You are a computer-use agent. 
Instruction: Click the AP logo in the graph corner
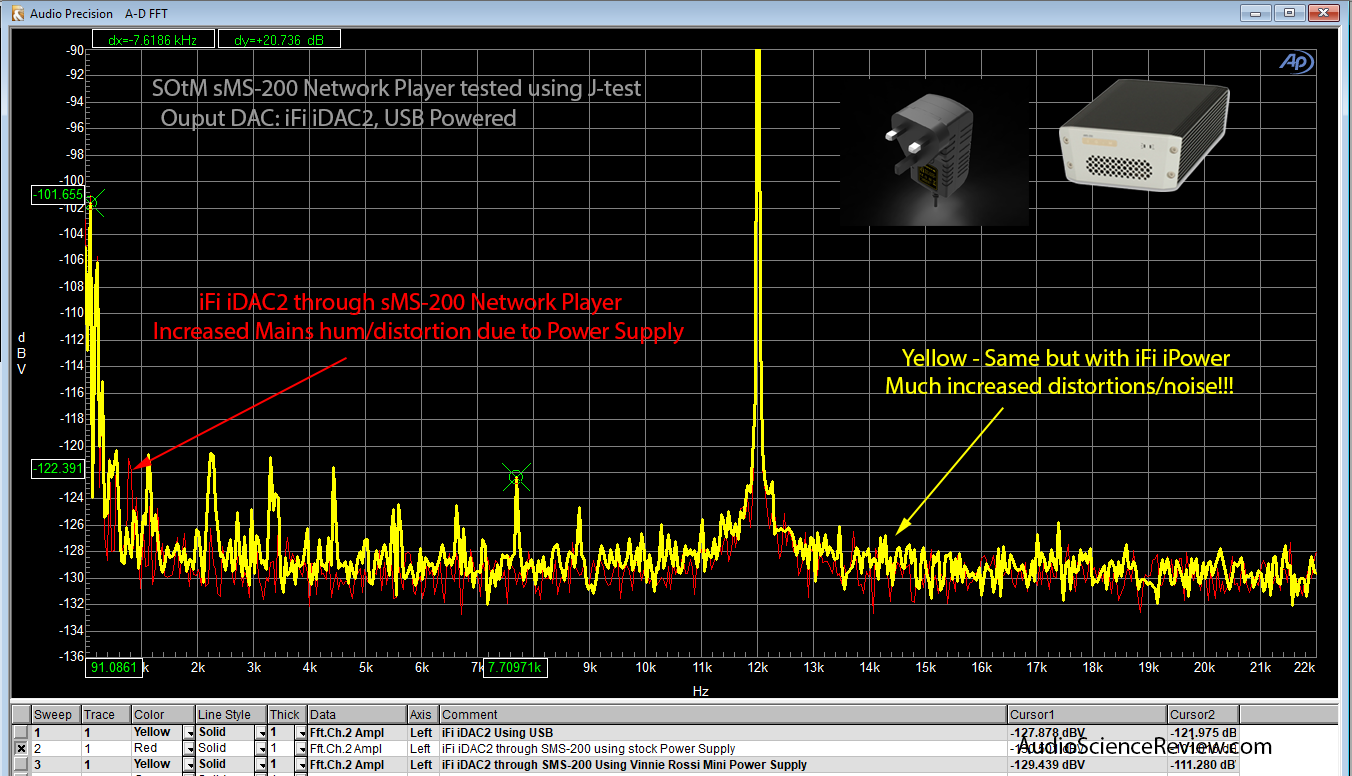[x=1297, y=62]
